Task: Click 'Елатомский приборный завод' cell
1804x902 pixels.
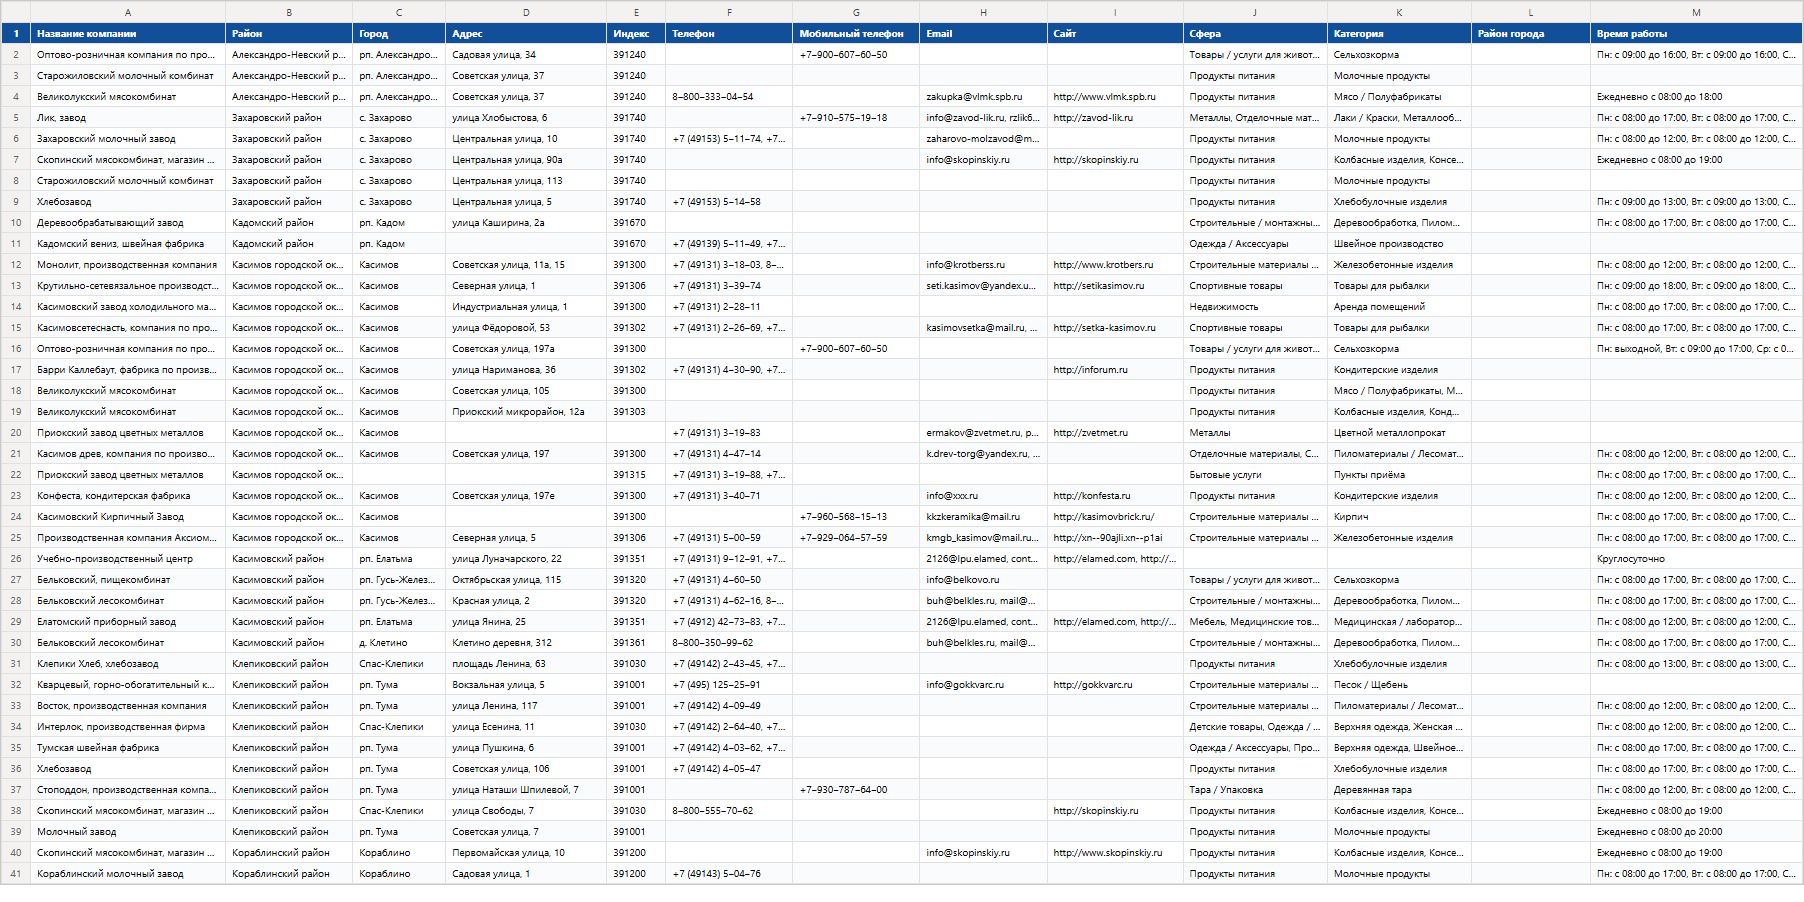Action: point(128,622)
